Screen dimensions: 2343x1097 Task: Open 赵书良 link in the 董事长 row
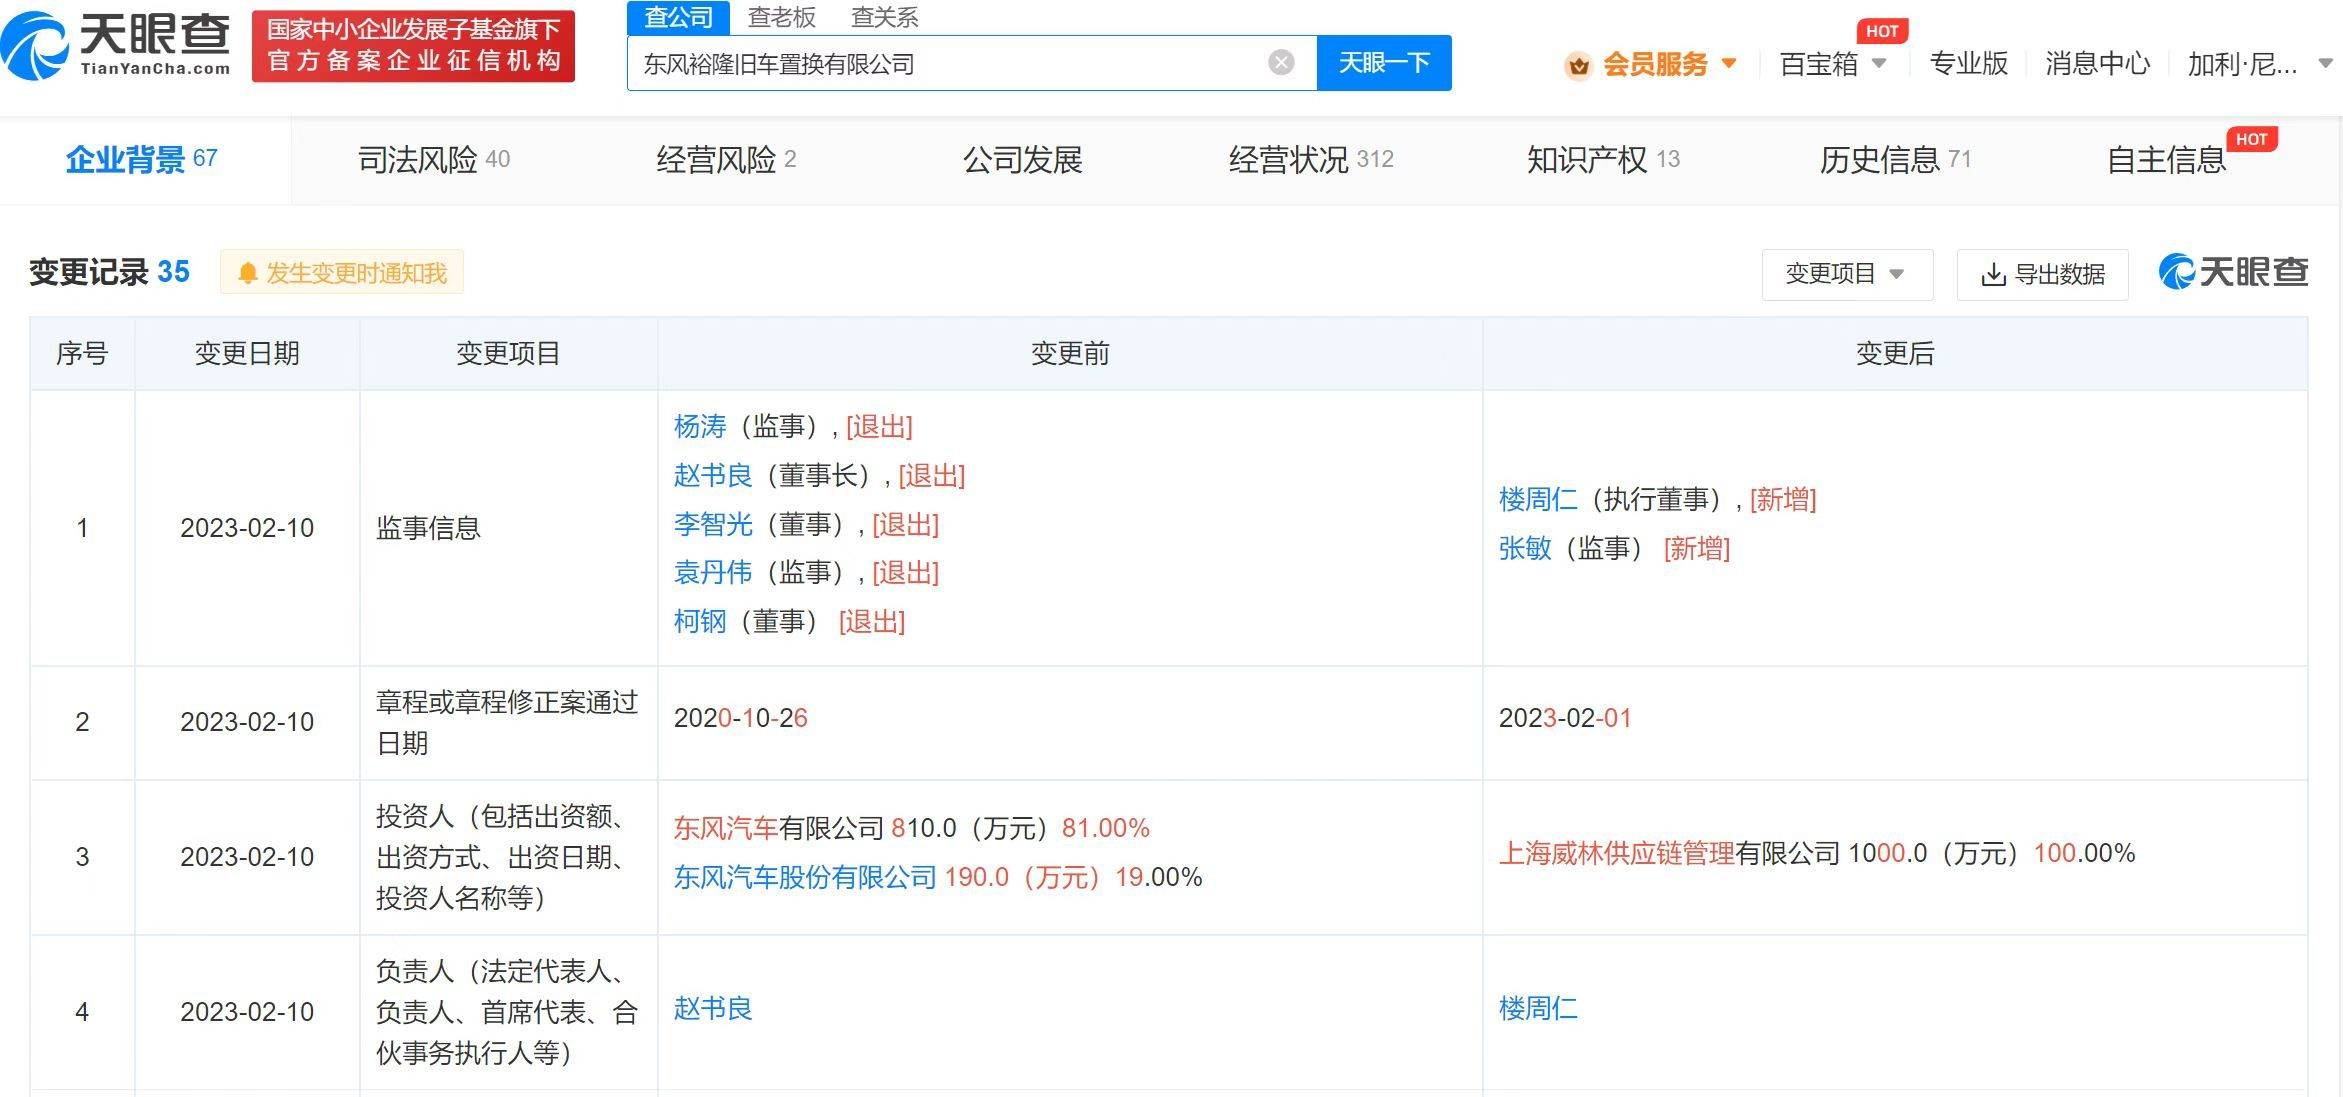pyautogui.click(x=713, y=475)
